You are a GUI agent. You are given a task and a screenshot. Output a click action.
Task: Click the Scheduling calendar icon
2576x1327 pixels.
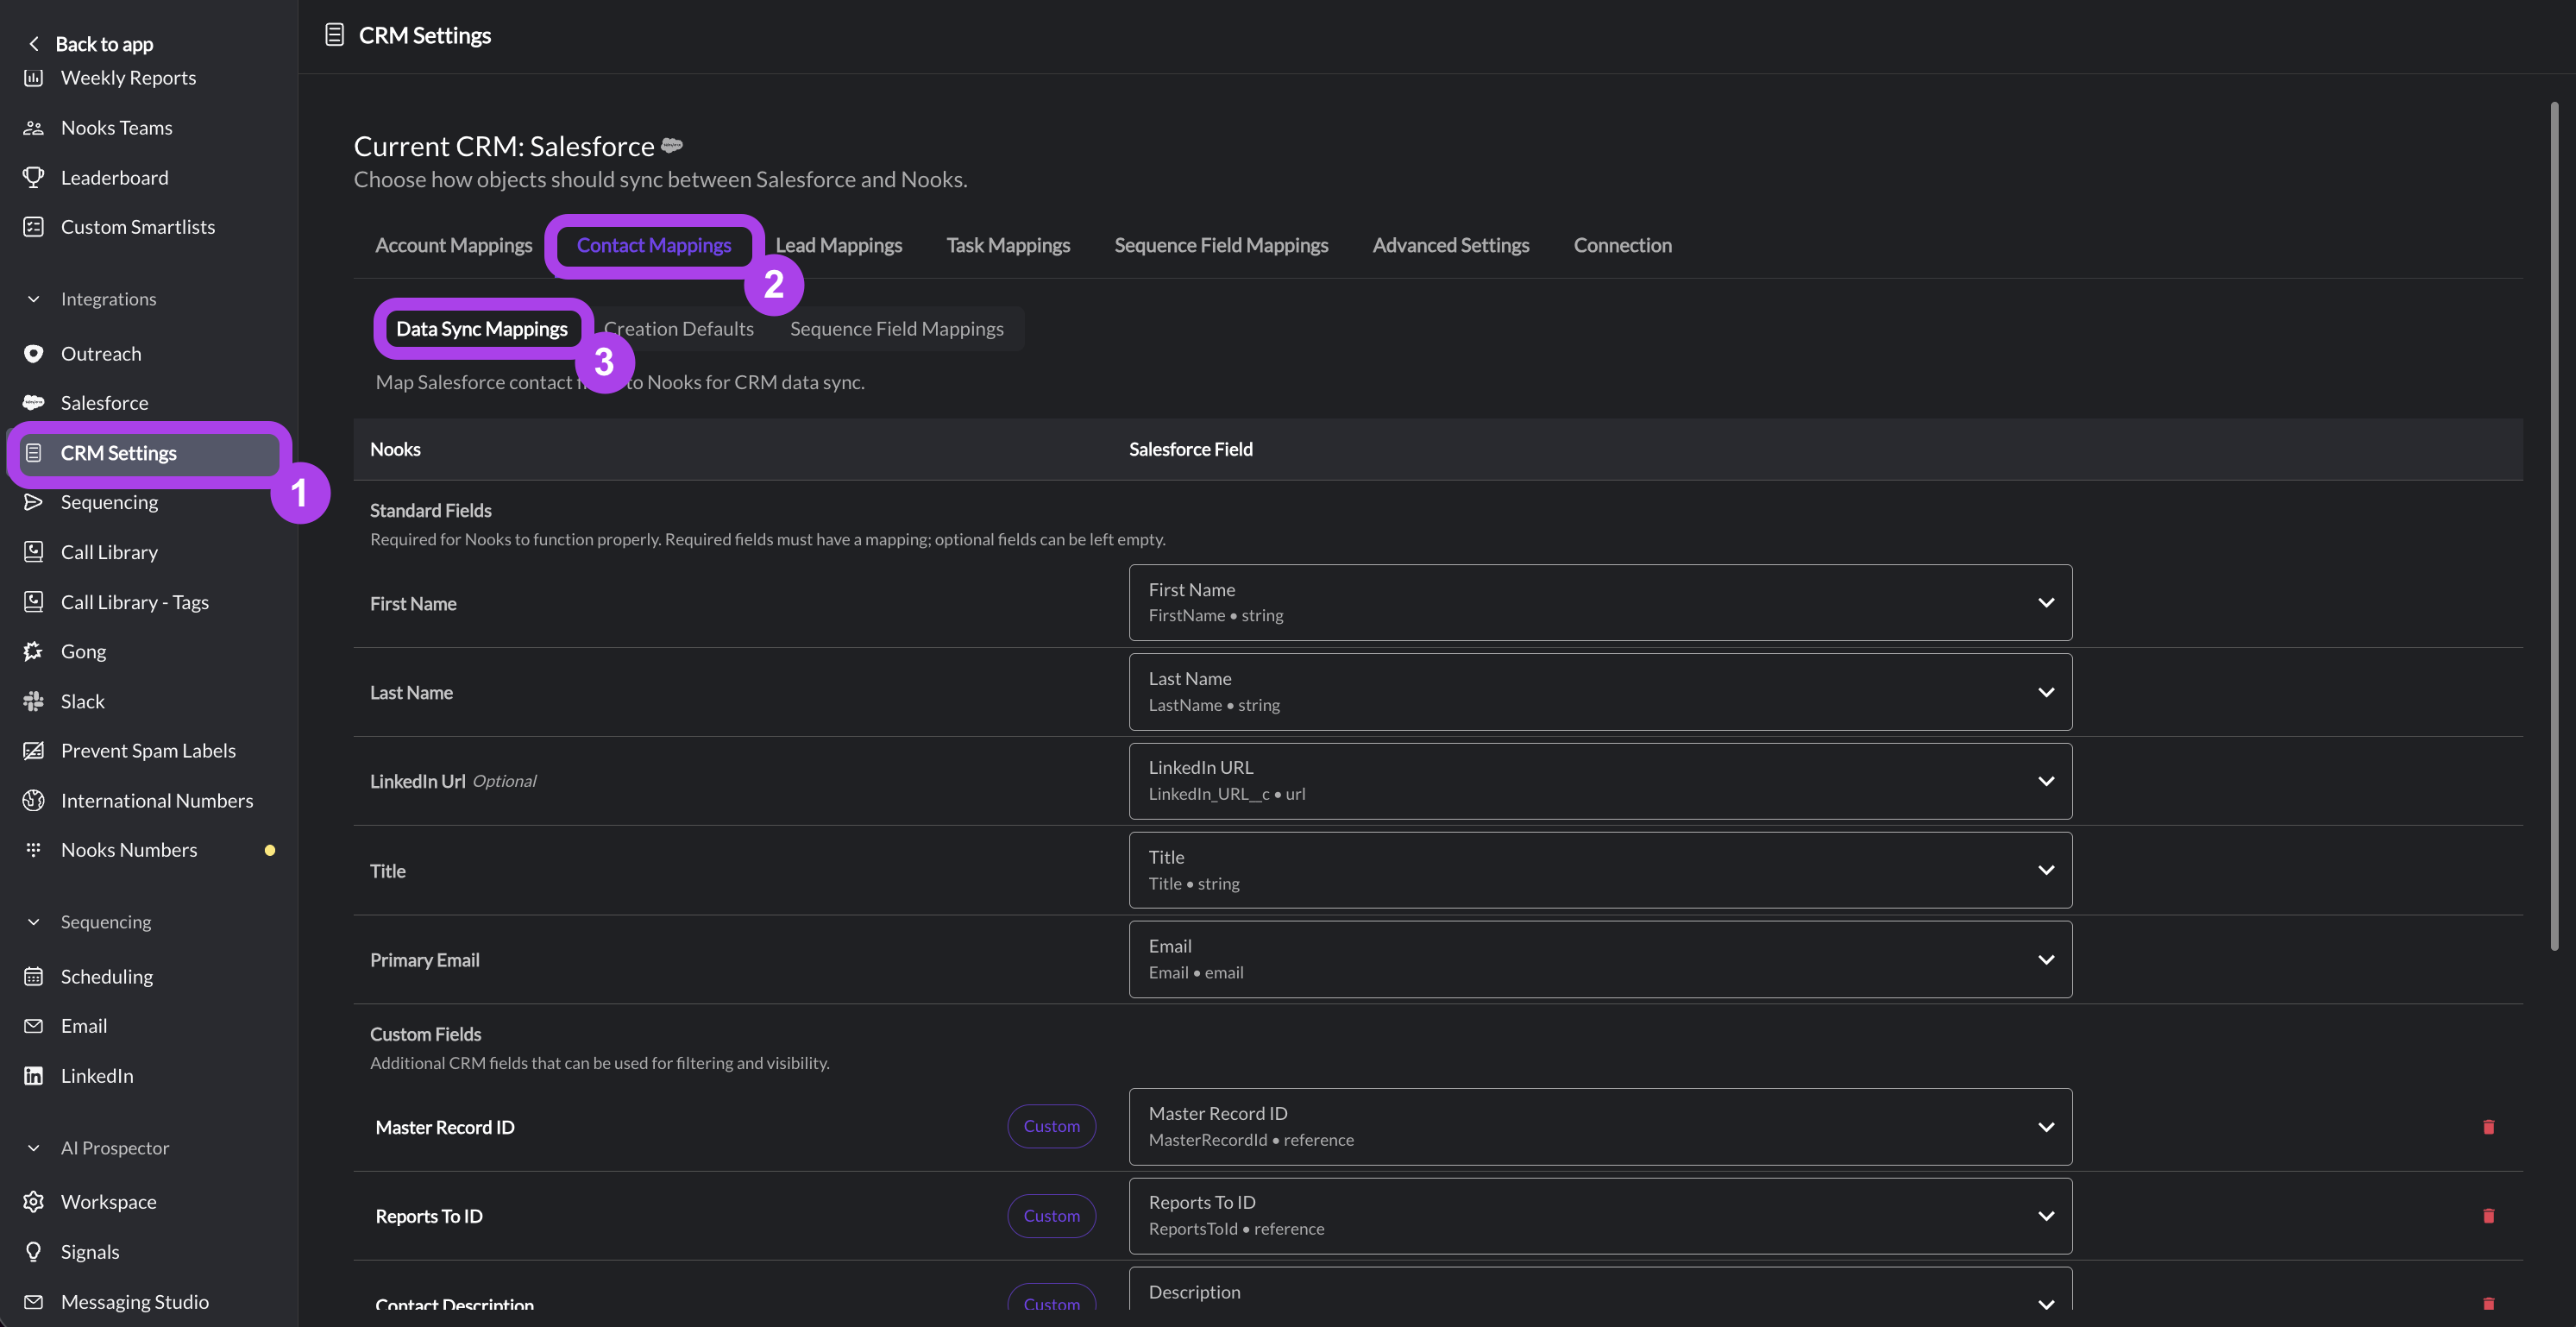pos(33,977)
